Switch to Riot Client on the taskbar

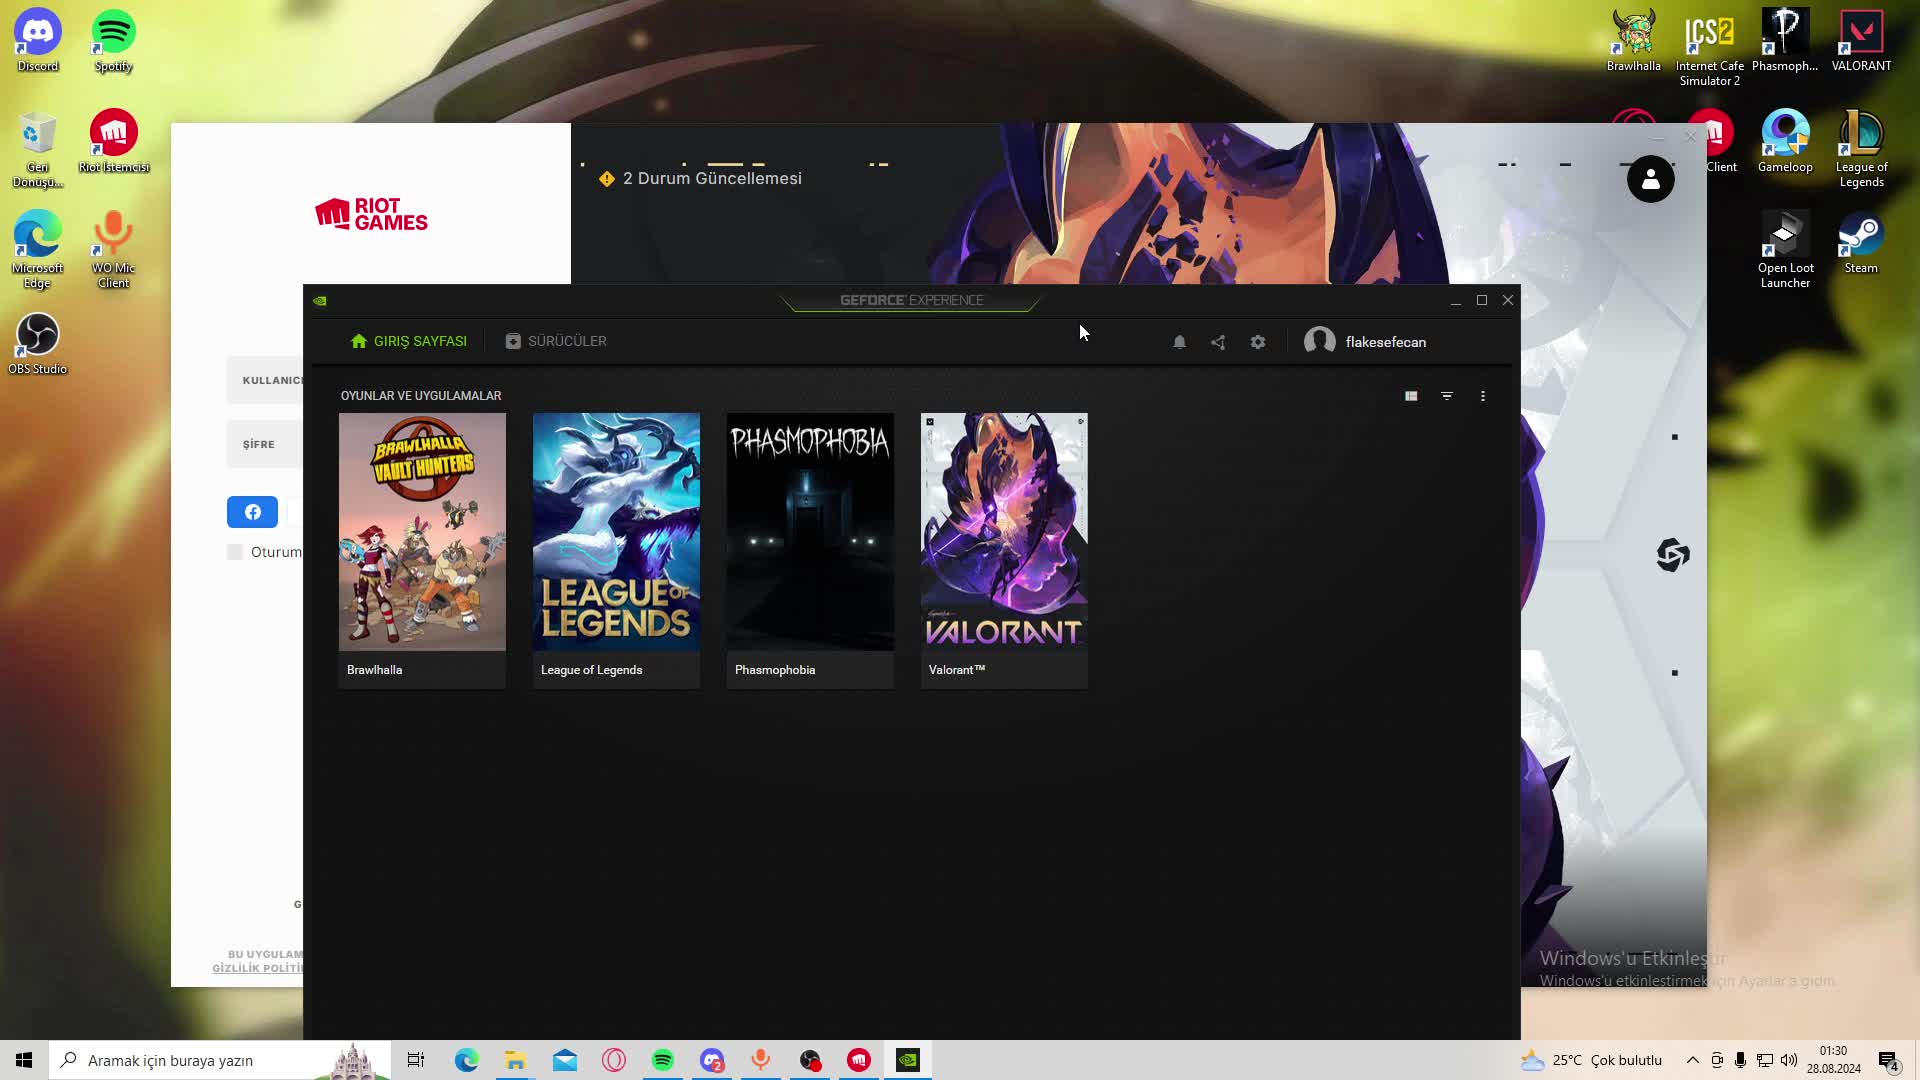coord(859,1060)
